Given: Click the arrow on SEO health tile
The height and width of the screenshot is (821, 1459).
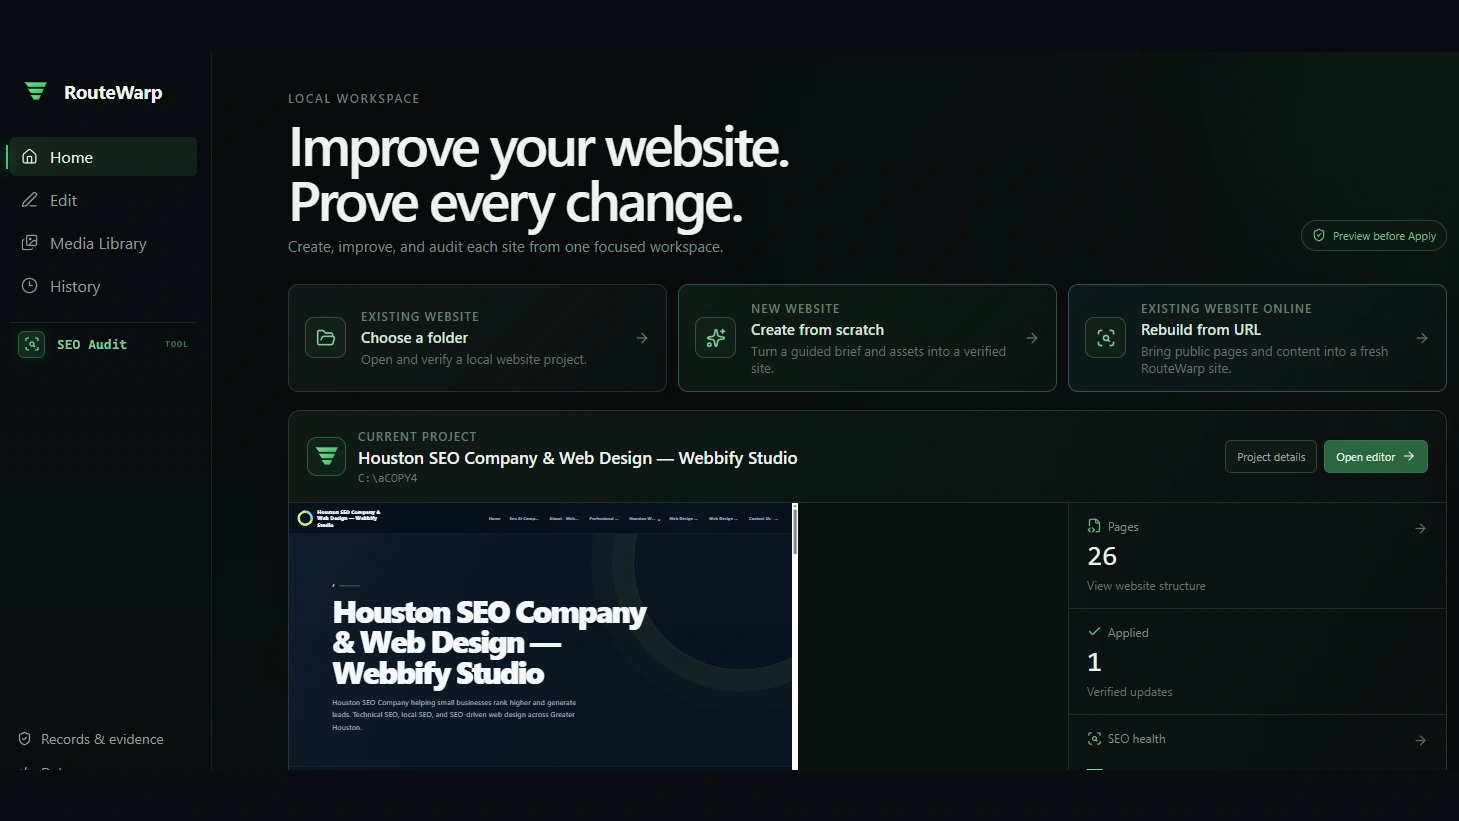Looking at the screenshot, I should 1420,740.
